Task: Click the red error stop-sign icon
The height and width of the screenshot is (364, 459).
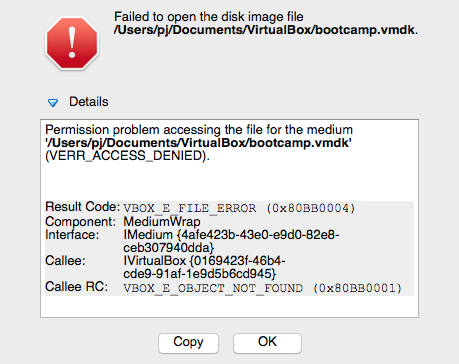Action: pos(72,43)
